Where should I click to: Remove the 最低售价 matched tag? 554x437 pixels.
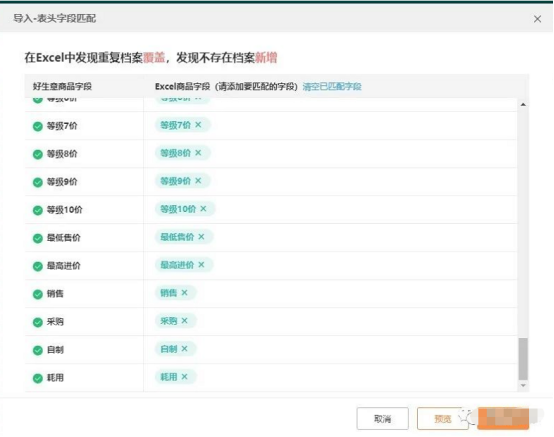tap(201, 237)
